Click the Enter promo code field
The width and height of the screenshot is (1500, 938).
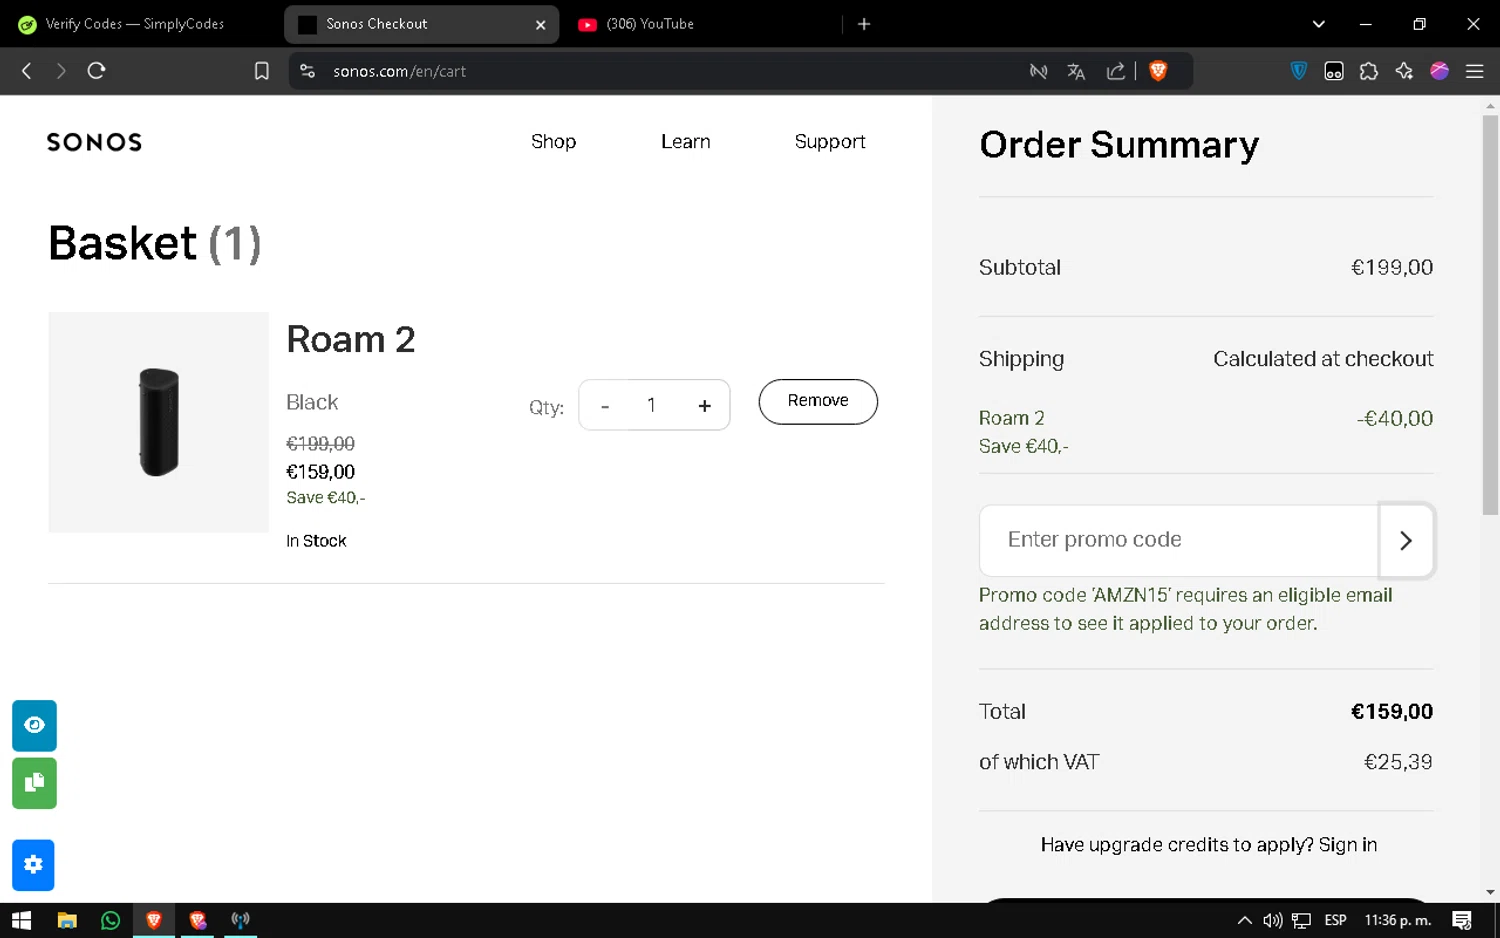(1179, 540)
